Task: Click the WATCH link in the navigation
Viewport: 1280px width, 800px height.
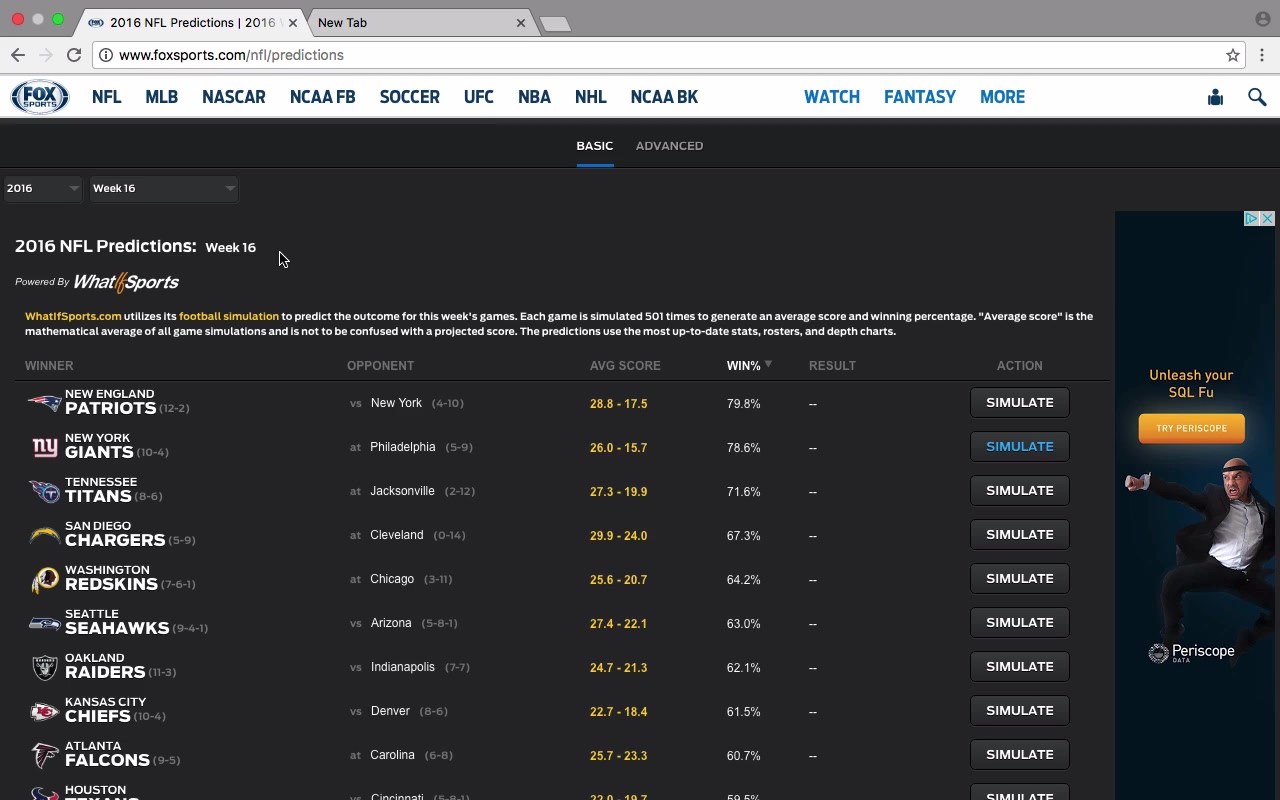Action: 832,97
